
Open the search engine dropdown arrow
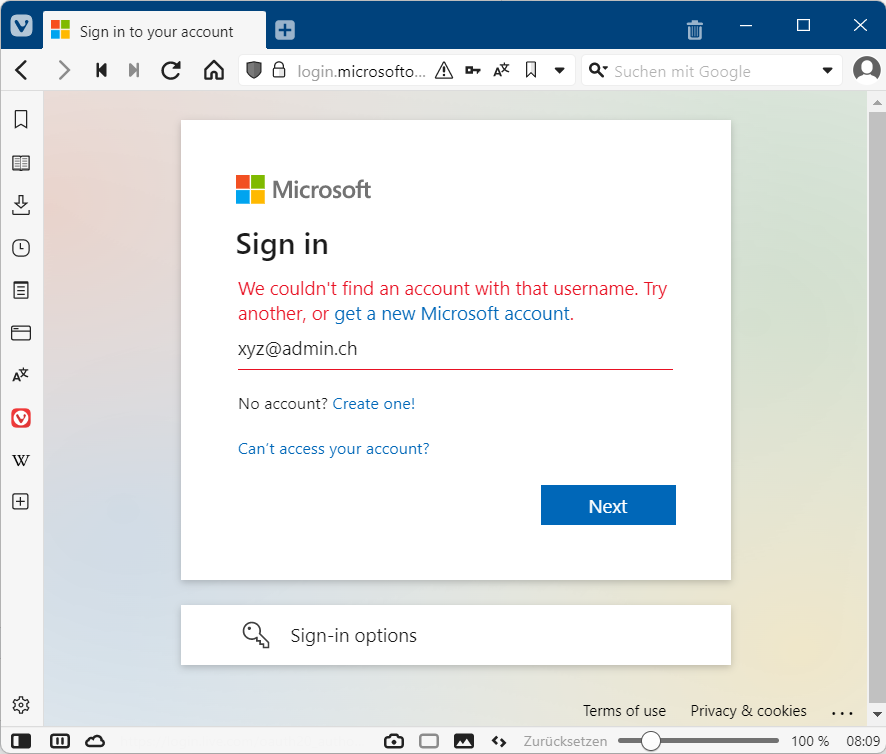point(827,71)
